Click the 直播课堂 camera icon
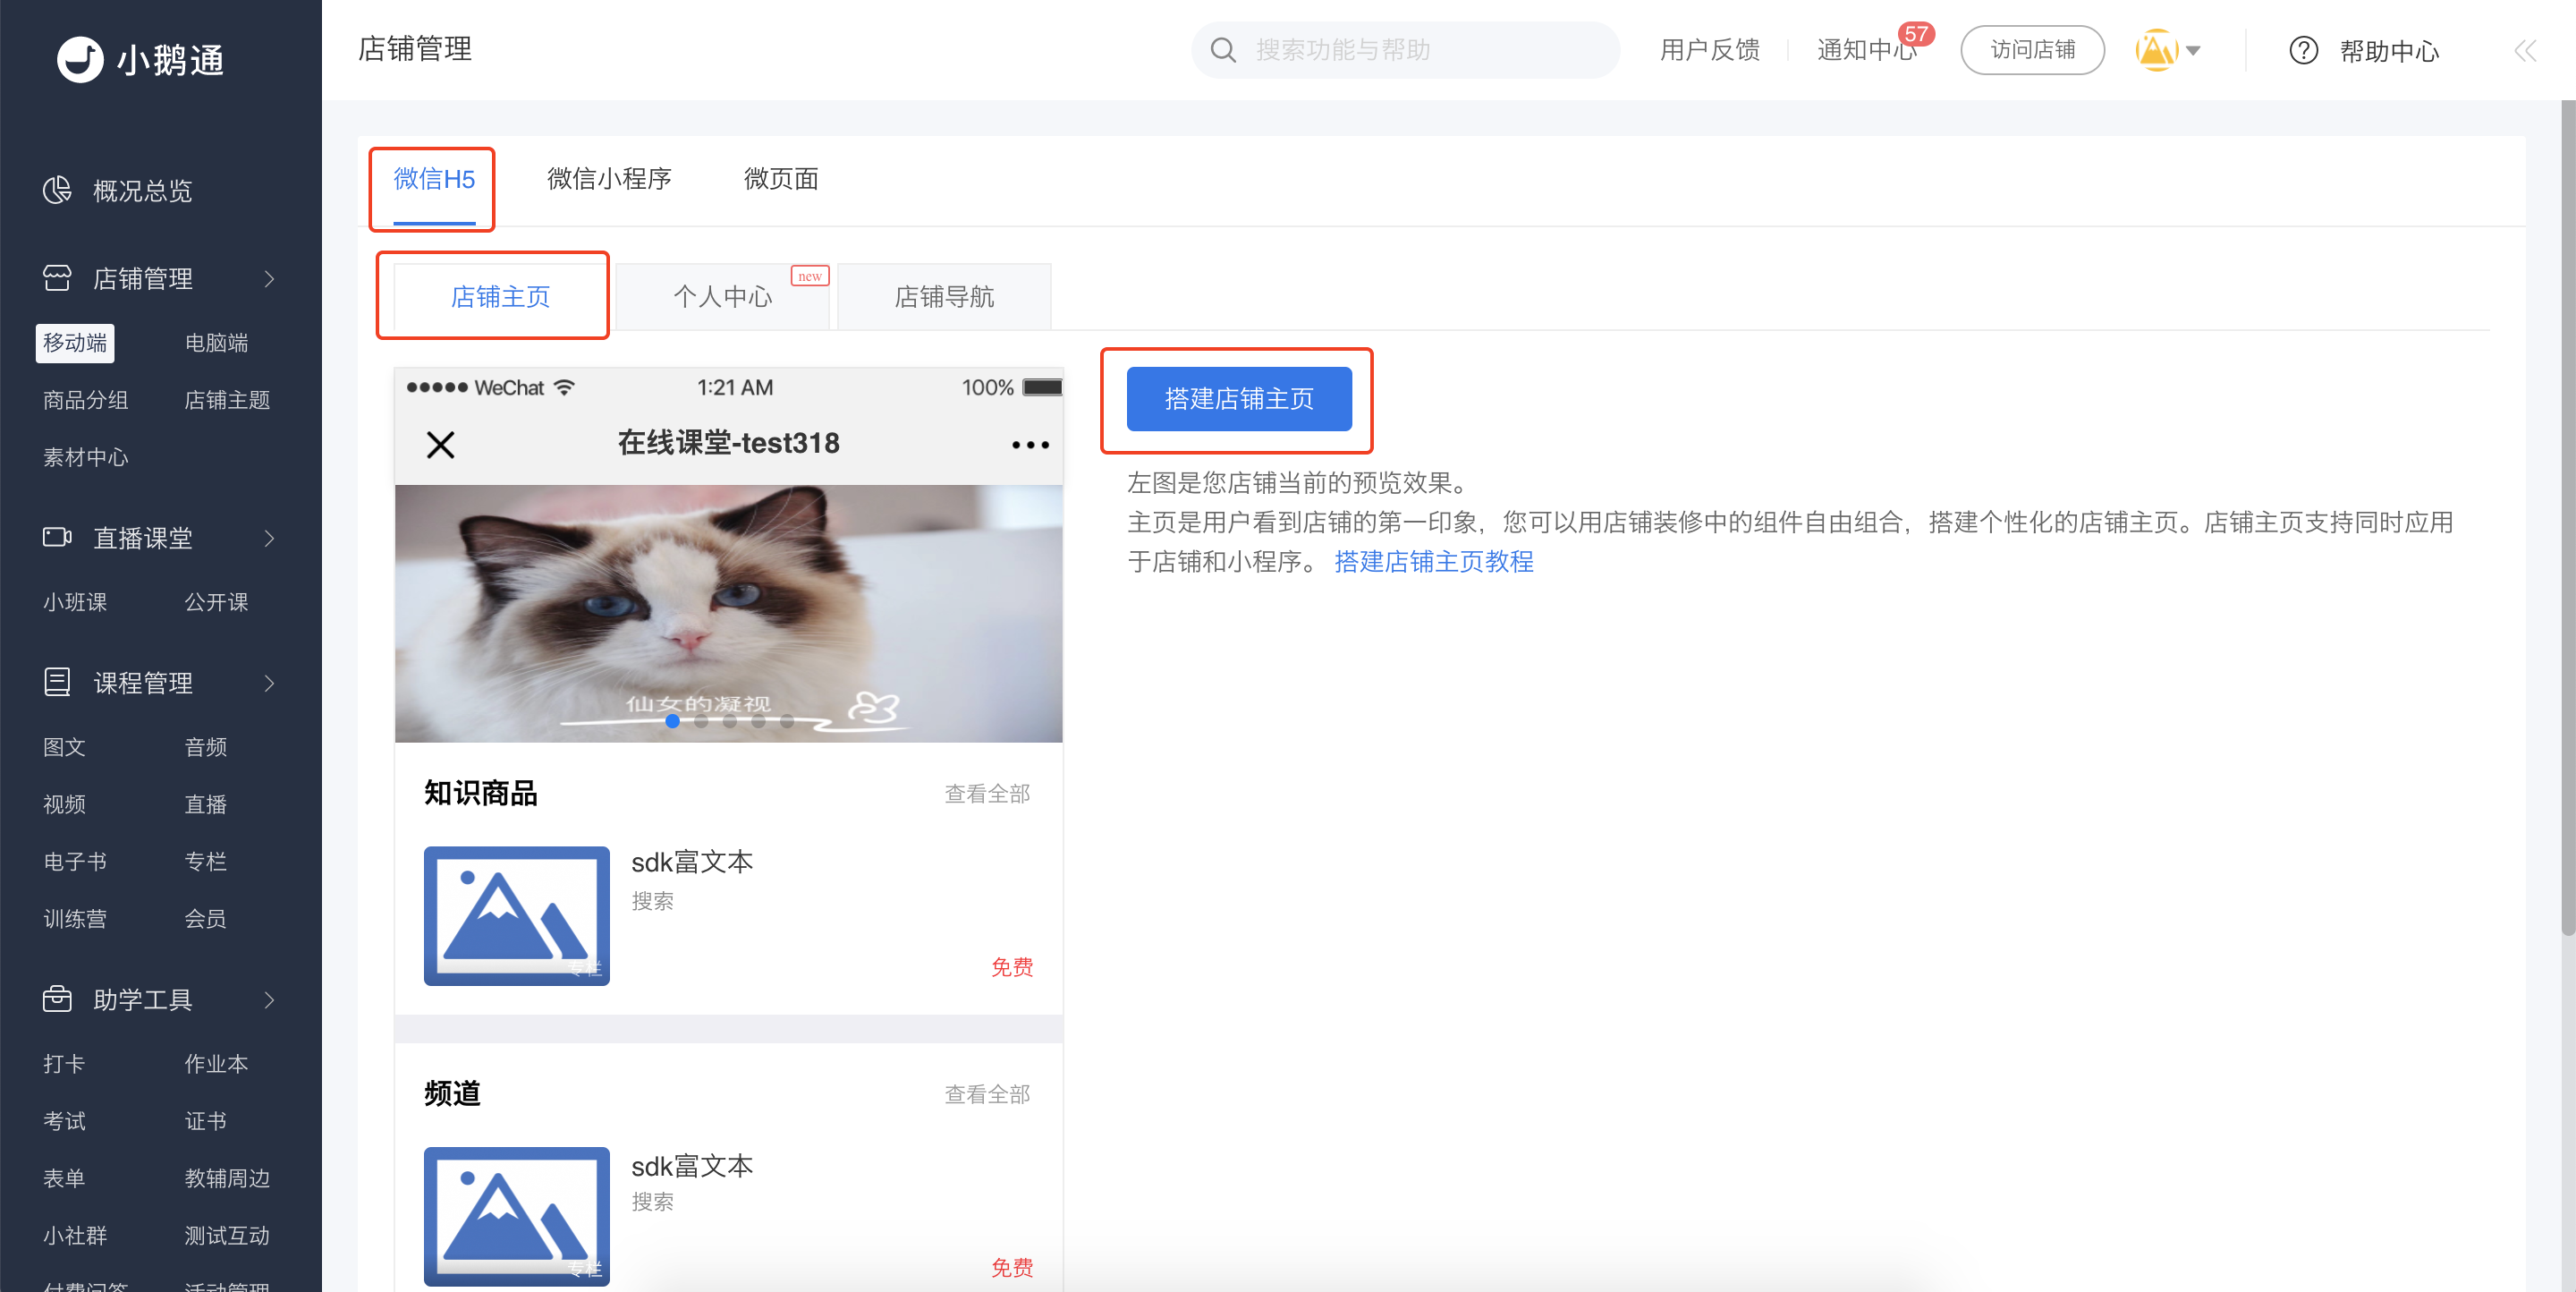Screen dimensions: 2576x1292 point(57,537)
